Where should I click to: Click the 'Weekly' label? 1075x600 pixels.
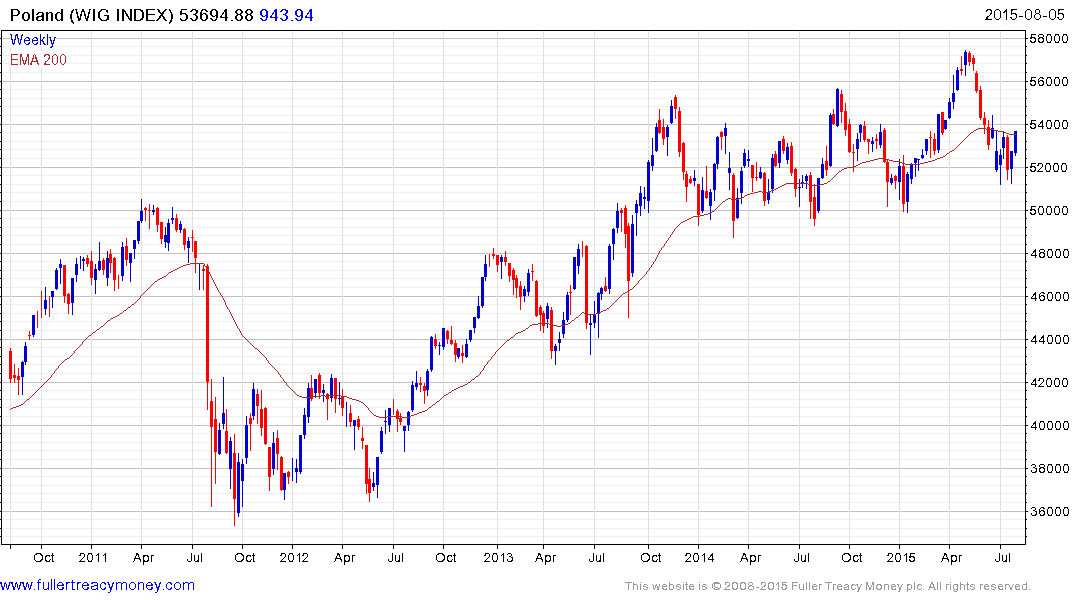[x=33, y=40]
